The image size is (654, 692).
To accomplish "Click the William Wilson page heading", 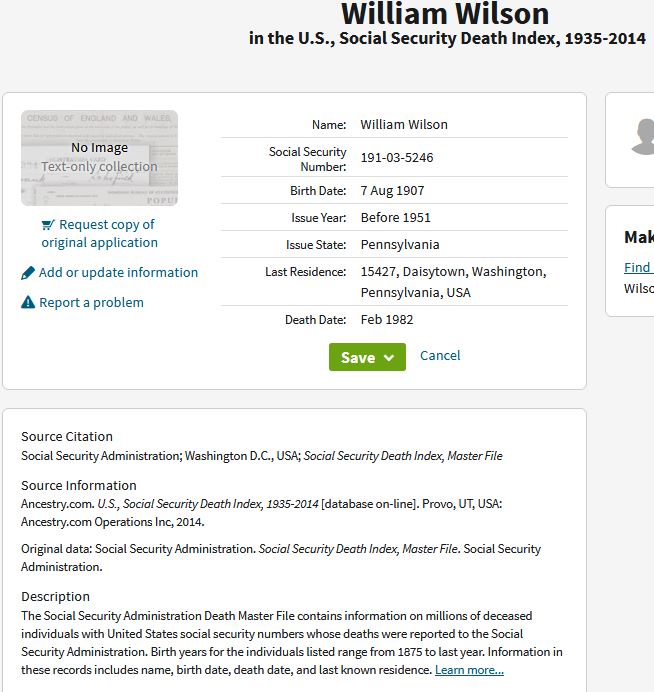I will 445,14.
